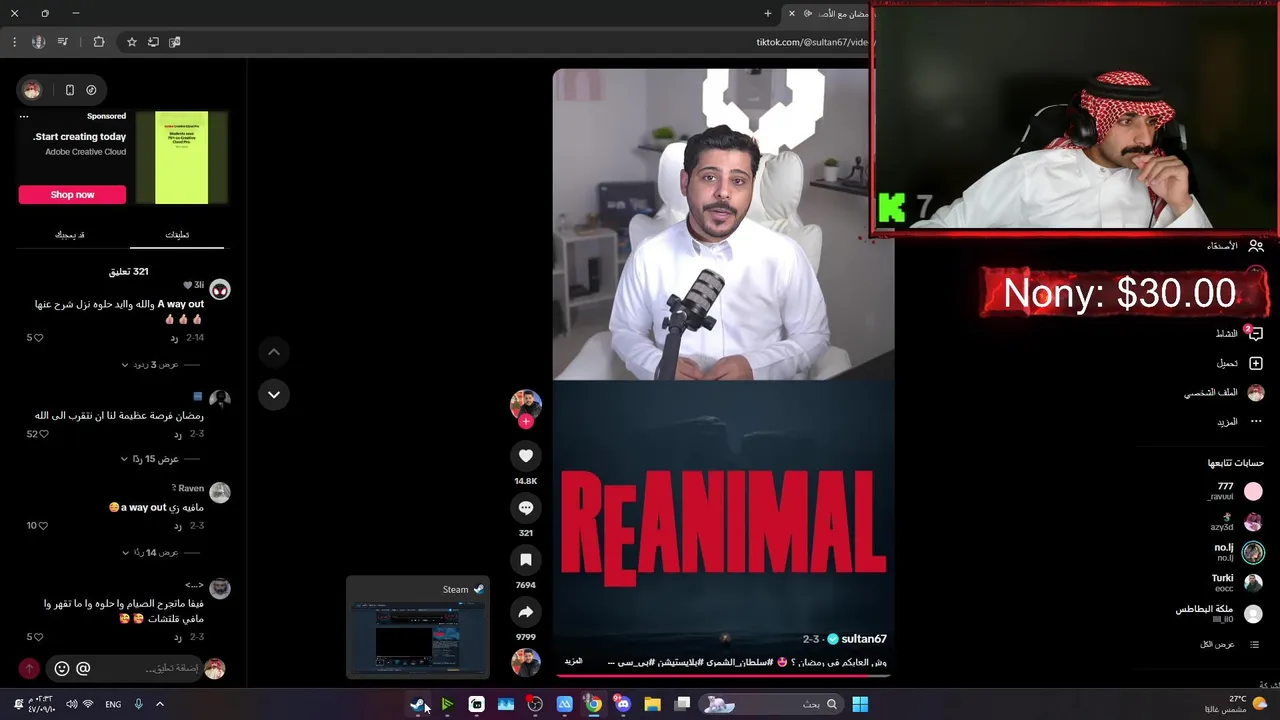1280x720 pixels.
Task: Like the Ramadan comment with 52 hearts
Action: (x=43, y=434)
